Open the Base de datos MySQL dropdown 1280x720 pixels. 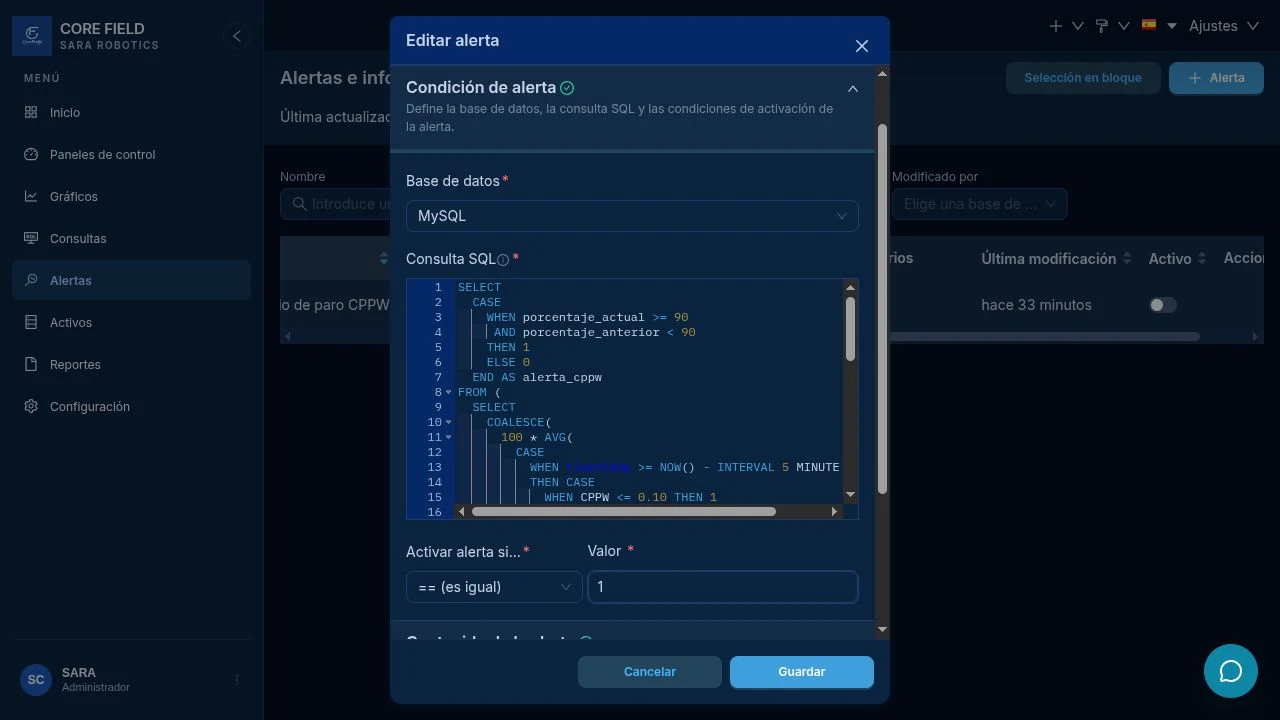click(632, 216)
